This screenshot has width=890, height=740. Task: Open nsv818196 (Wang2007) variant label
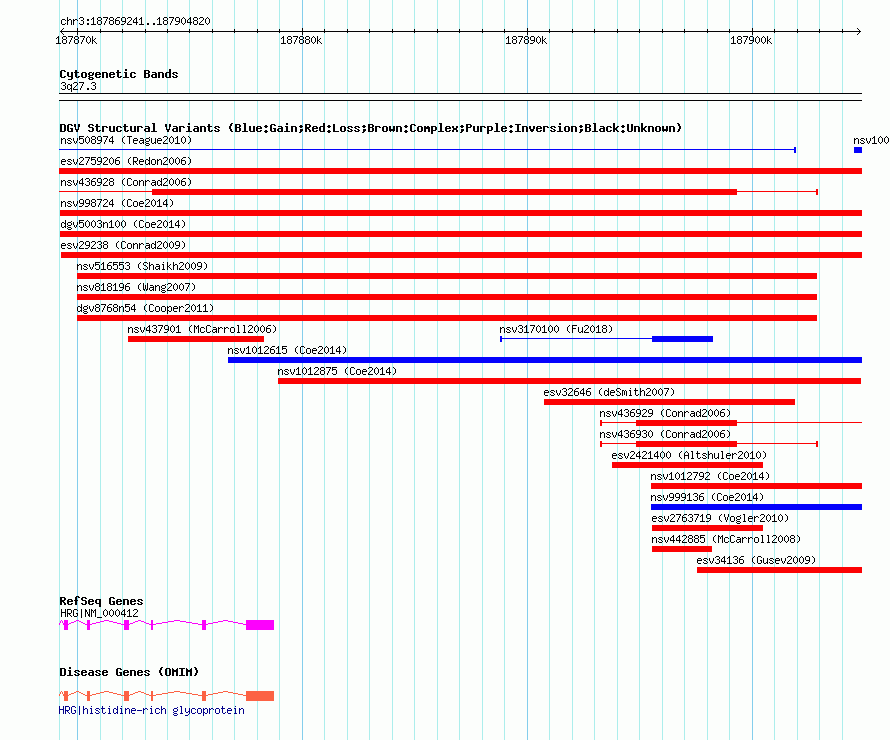pyautogui.click(x=136, y=287)
